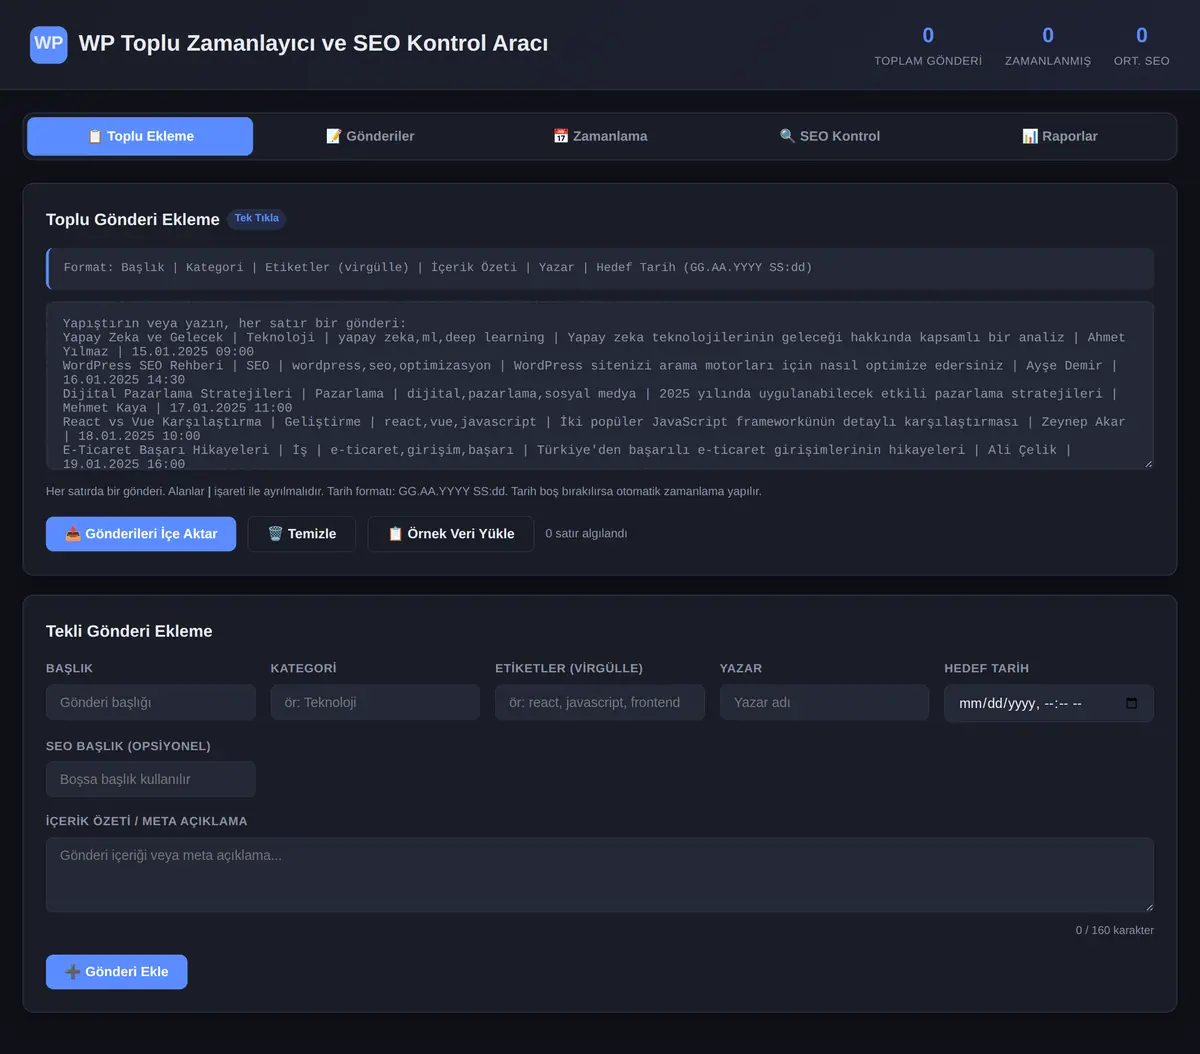Image resolution: width=1200 pixels, height=1054 pixels.
Task: Click the format hint line
Action: point(600,268)
